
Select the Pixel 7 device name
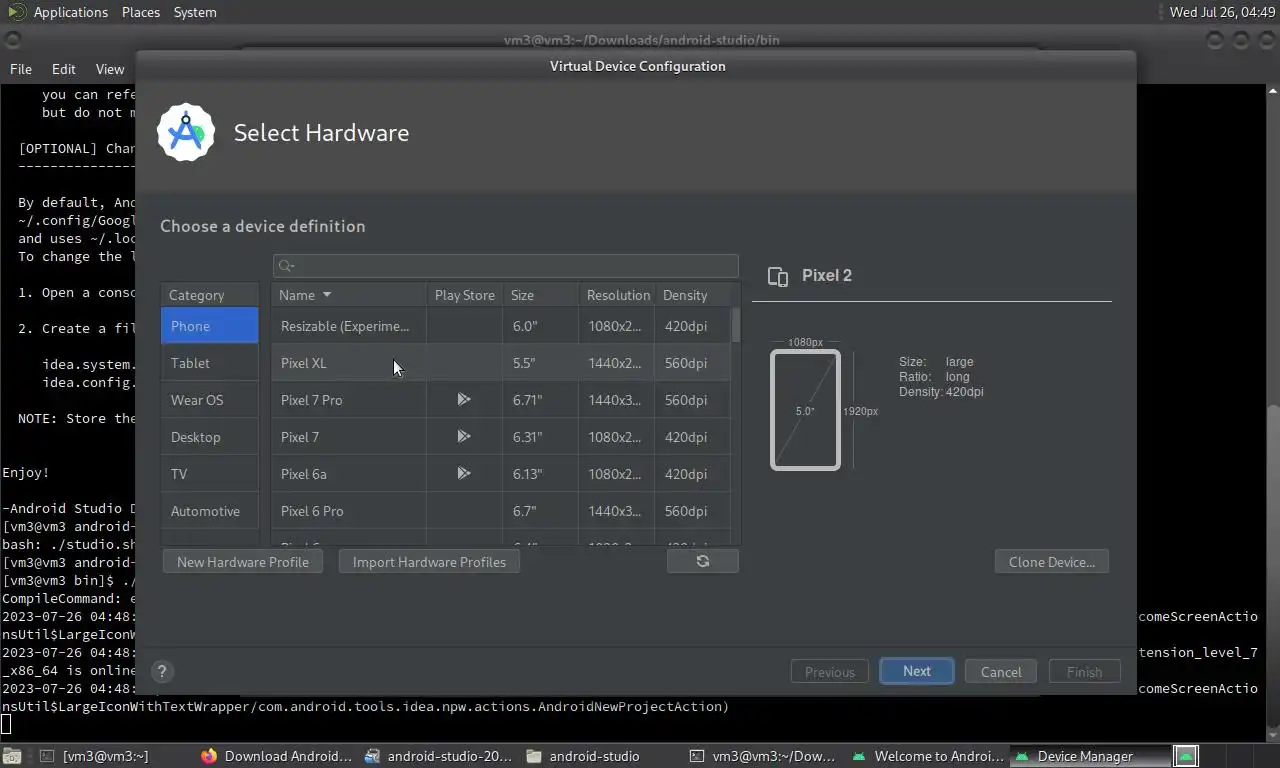point(300,437)
